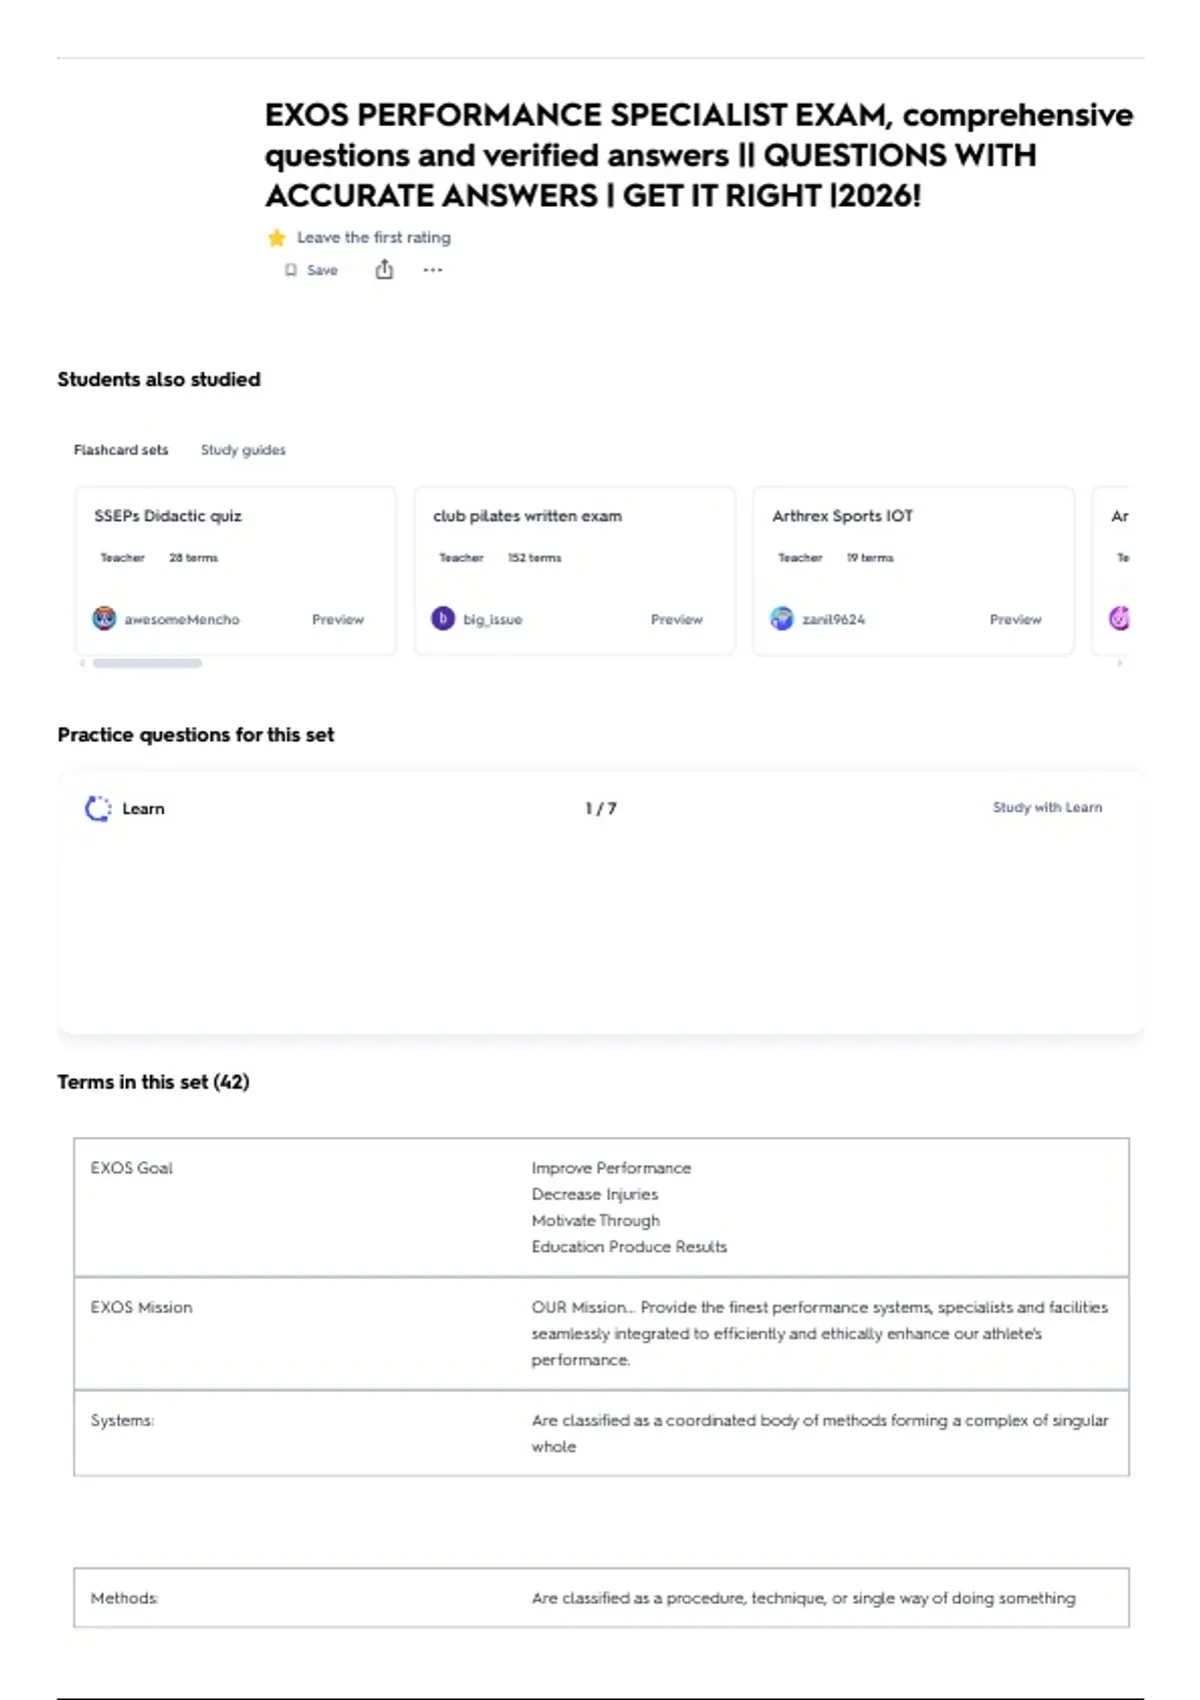Preview the Arthrex Sports IOT set
The width and height of the screenshot is (1200, 1700).
(1016, 620)
